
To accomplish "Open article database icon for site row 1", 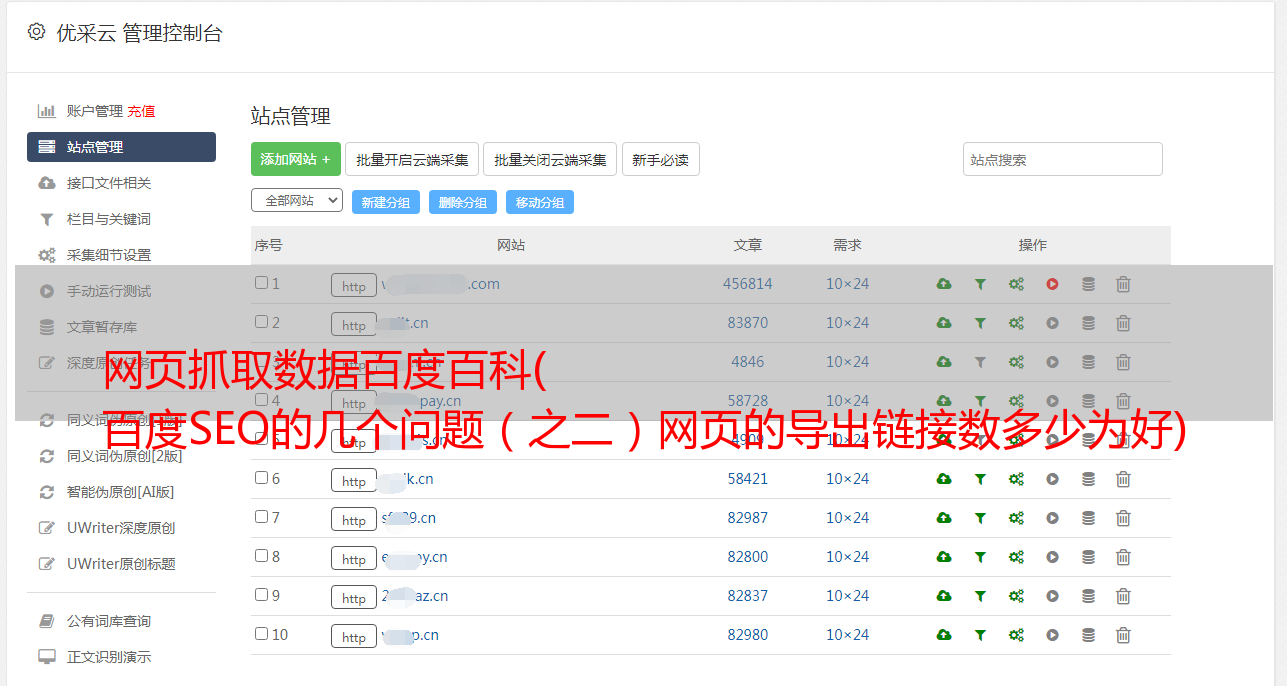I will 1088,284.
